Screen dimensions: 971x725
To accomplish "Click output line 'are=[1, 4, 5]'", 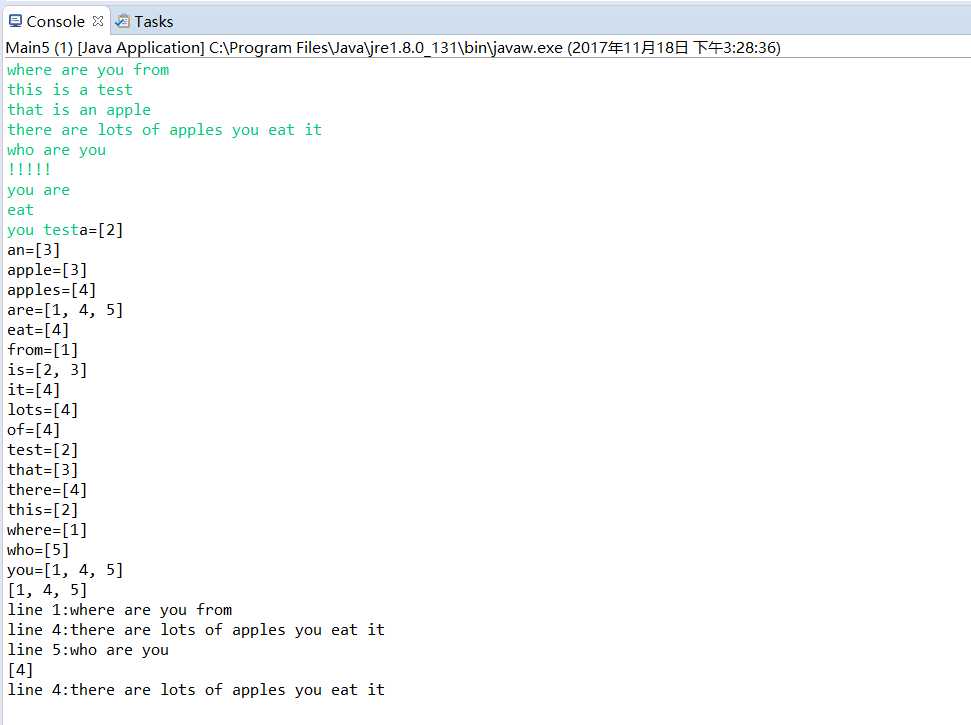I will coord(65,310).
